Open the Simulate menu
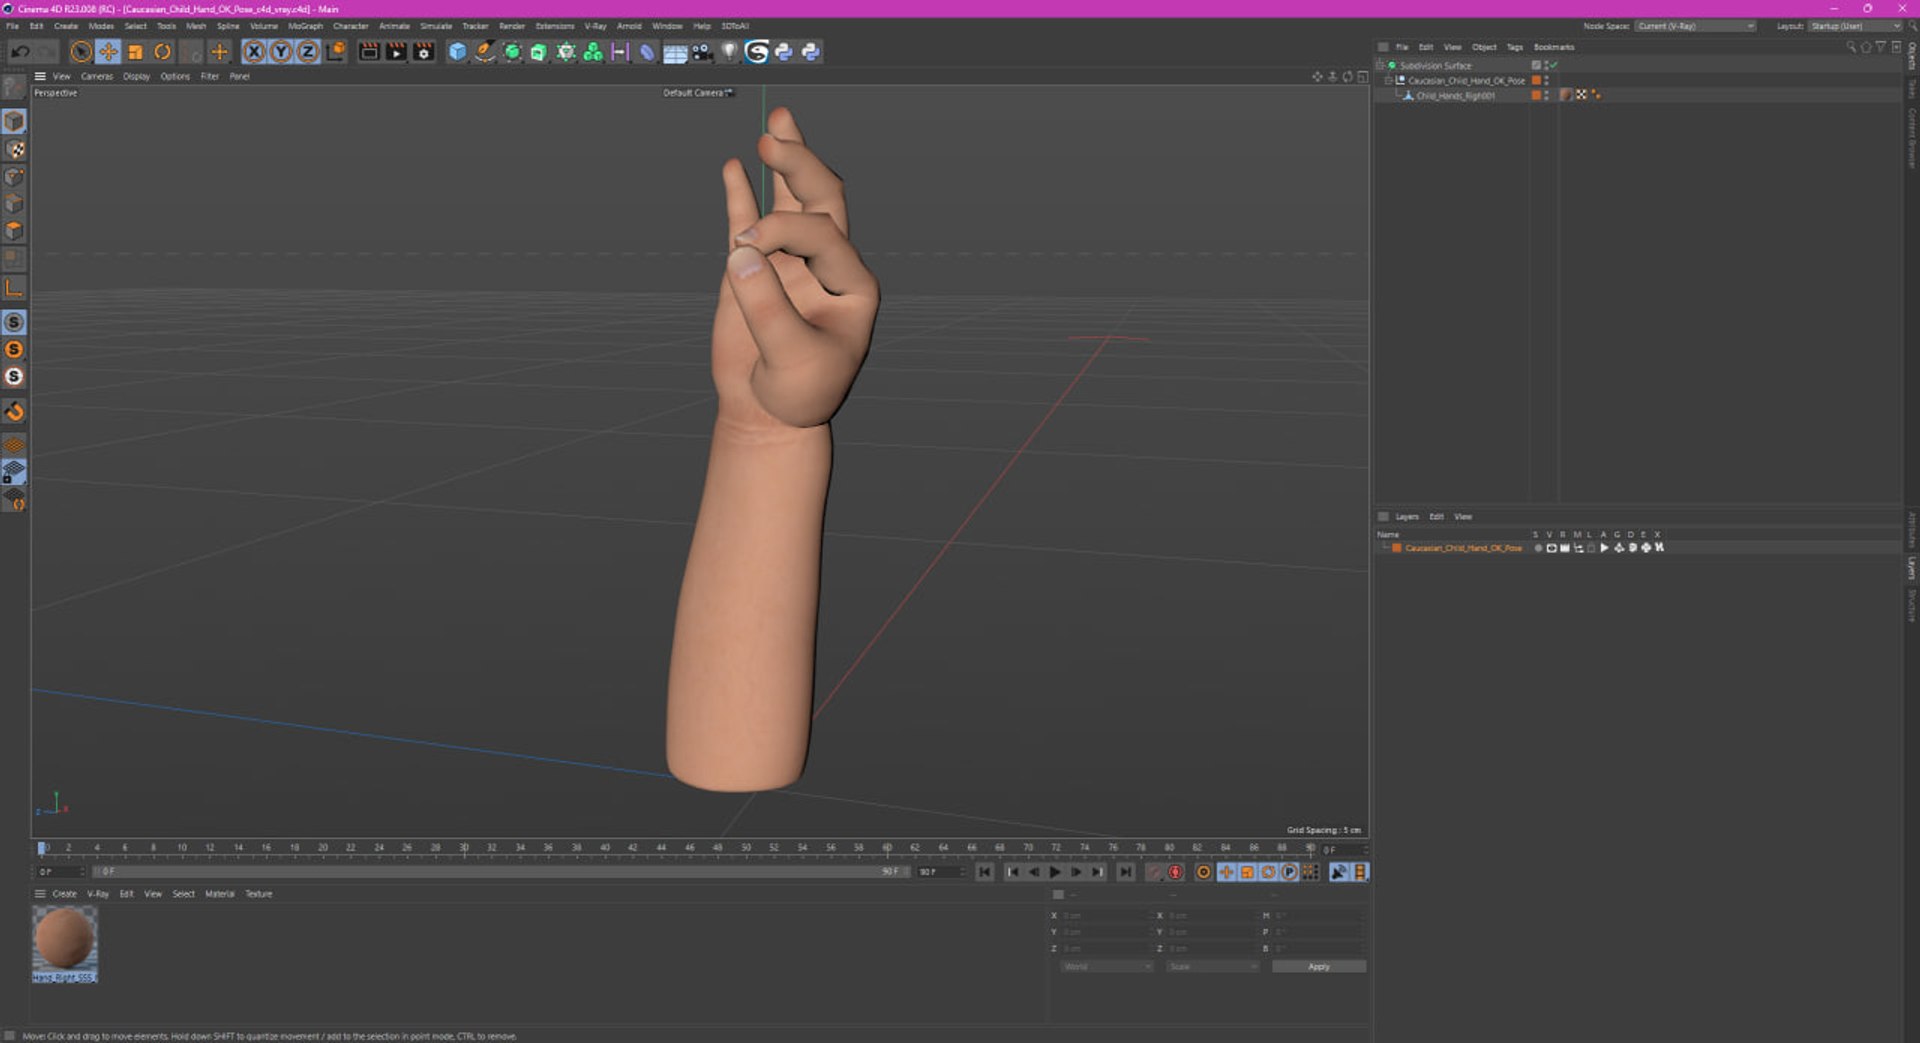Viewport: 1920px width, 1043px height. (x=436, y=26)
